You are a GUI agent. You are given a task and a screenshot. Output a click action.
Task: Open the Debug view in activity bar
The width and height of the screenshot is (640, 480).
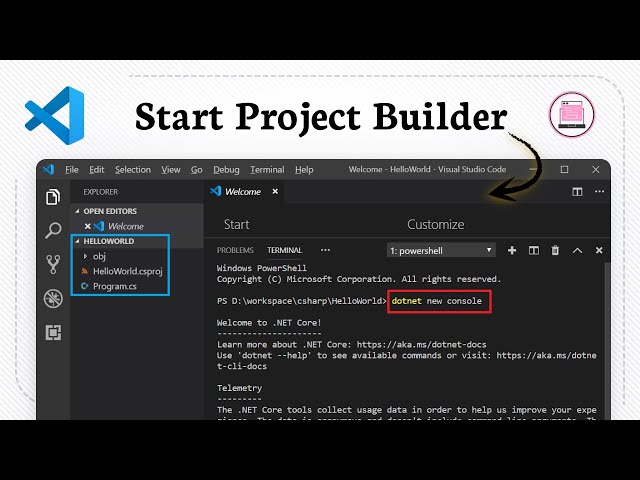click(x=53, y=298)
